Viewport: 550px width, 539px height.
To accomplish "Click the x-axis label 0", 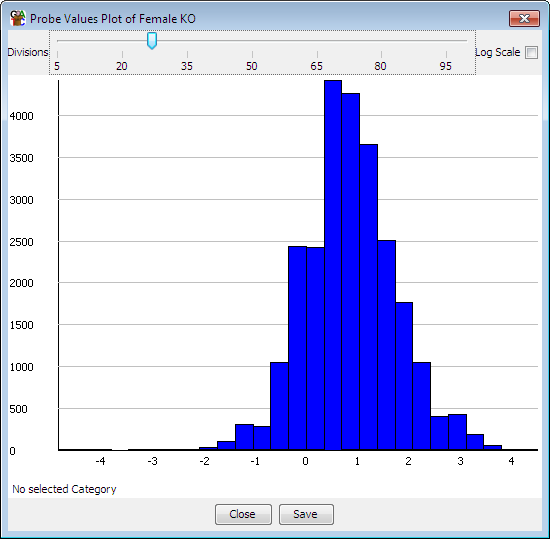I will [305, 461].
